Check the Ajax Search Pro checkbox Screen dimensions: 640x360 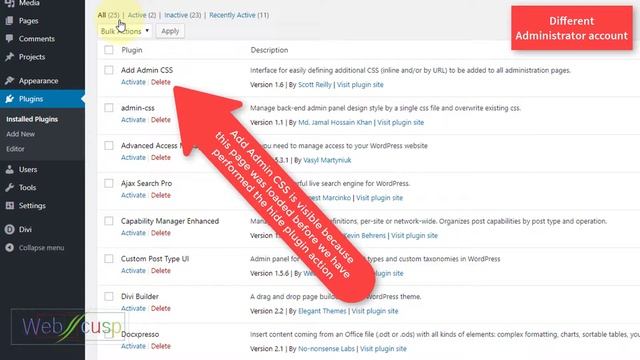click(x=109, y=183)
